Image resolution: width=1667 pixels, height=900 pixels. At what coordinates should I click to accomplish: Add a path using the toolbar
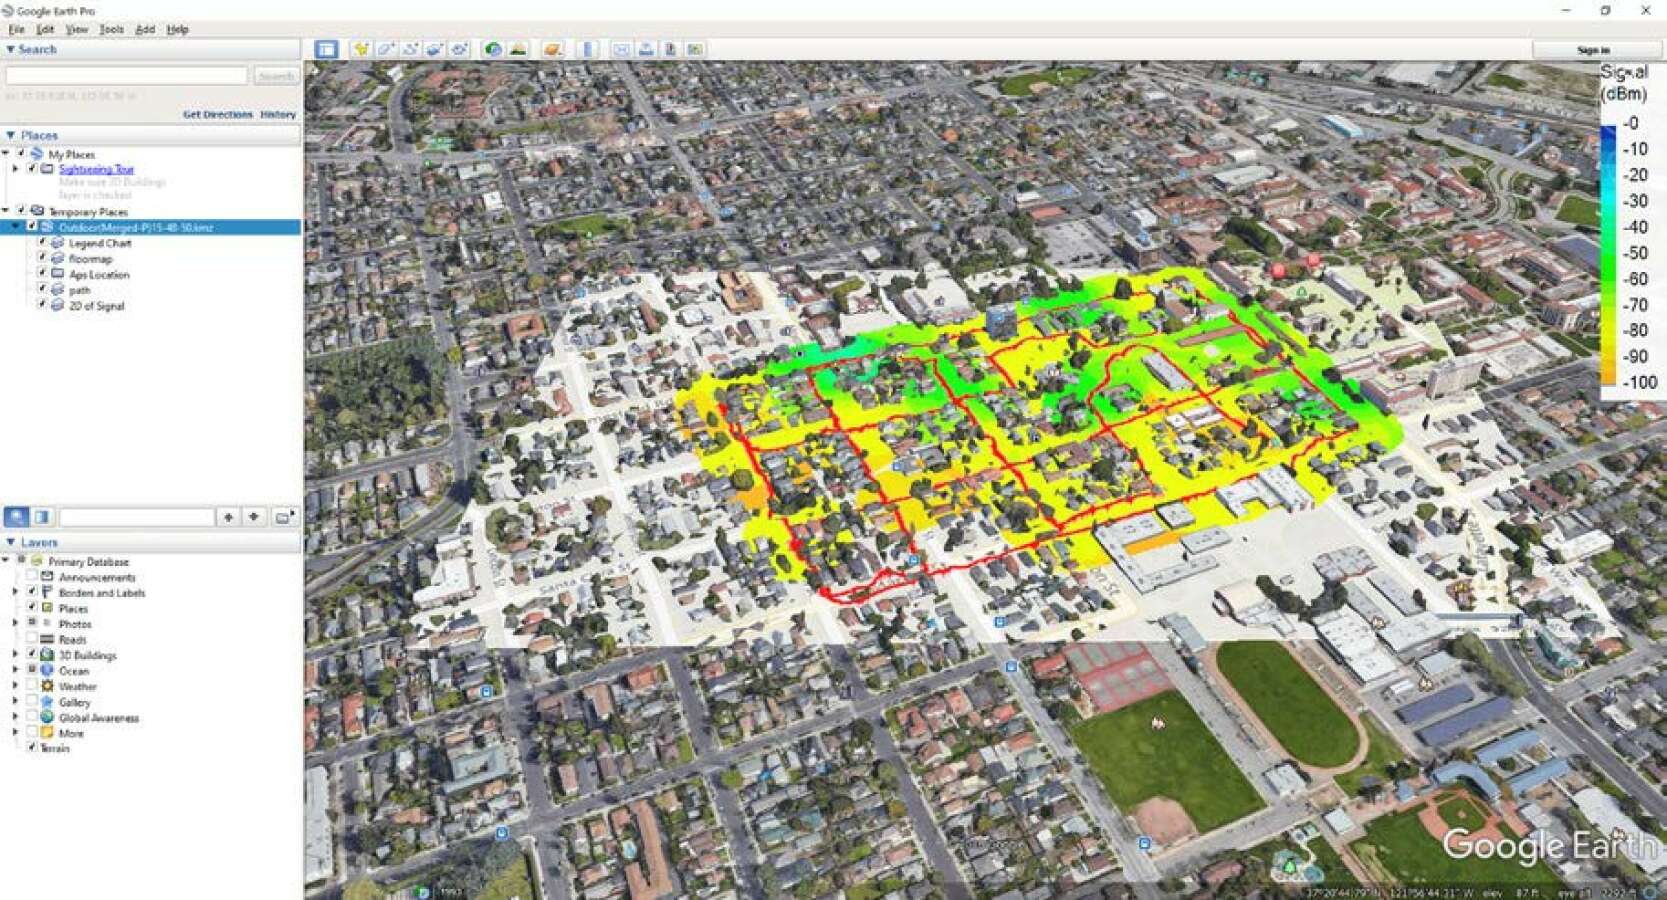[x=410, y=49]
